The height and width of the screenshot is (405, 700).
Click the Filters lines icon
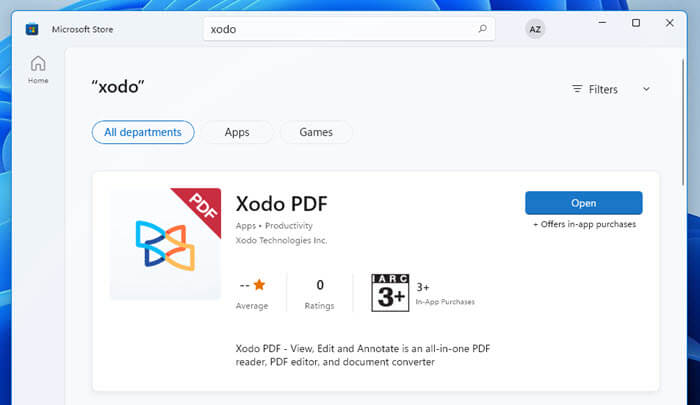click(577, 89)
